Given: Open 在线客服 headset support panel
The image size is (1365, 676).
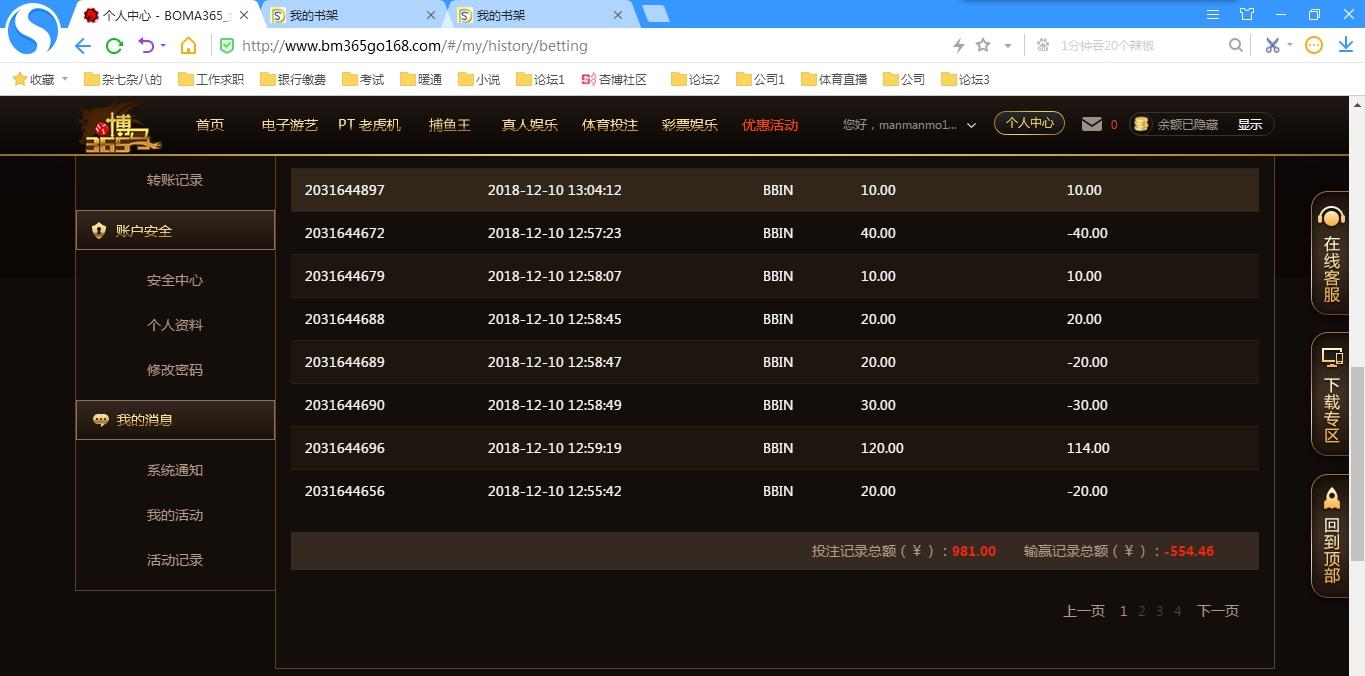Looking at the screenshot, I should (x=1331, y=253).
